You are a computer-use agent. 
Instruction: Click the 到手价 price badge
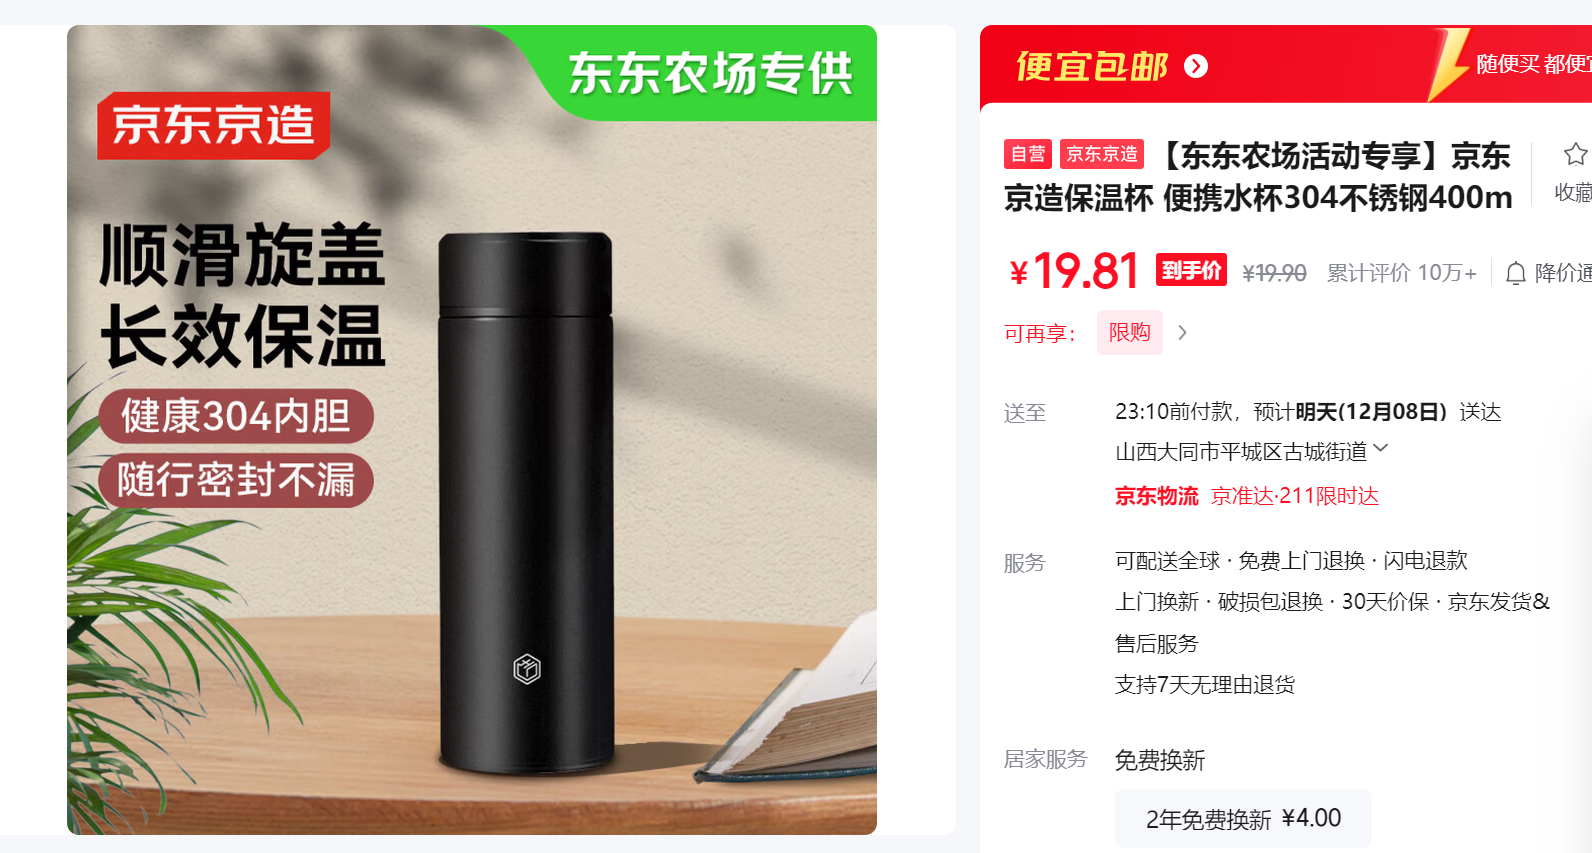[x=1191, y=270]
